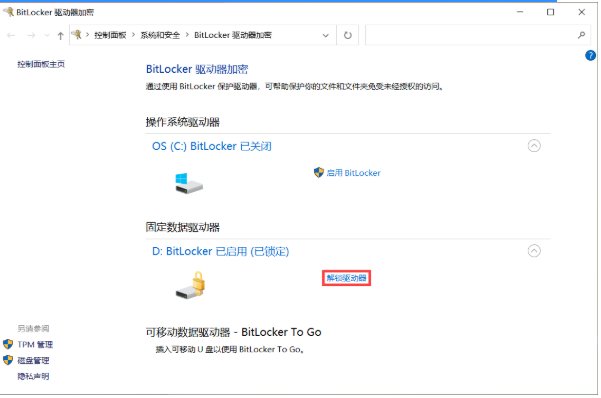Open 控制面板 breadcrumb
The height and width of the screenshot is (398, 601).
[x=110, y=35]
